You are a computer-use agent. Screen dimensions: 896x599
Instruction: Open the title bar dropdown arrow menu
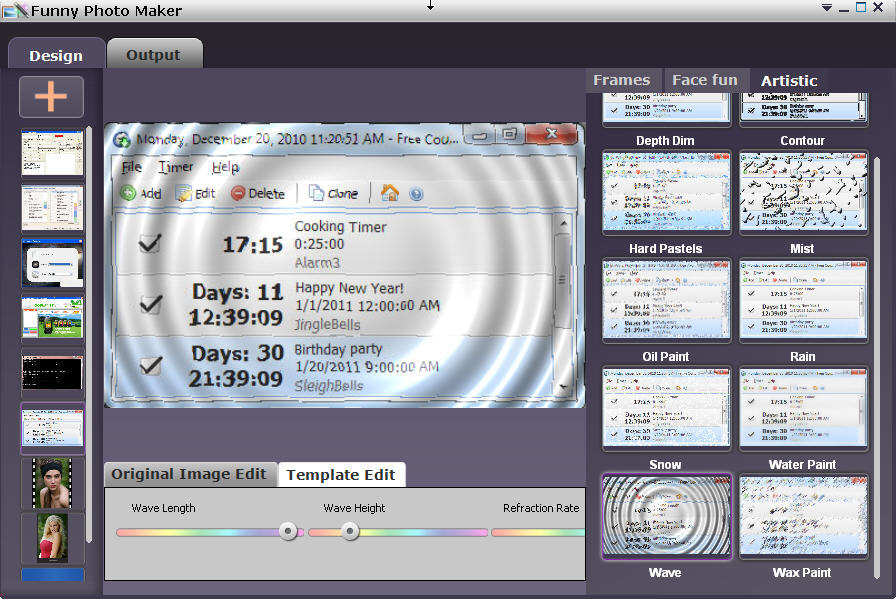pos(826,8)
